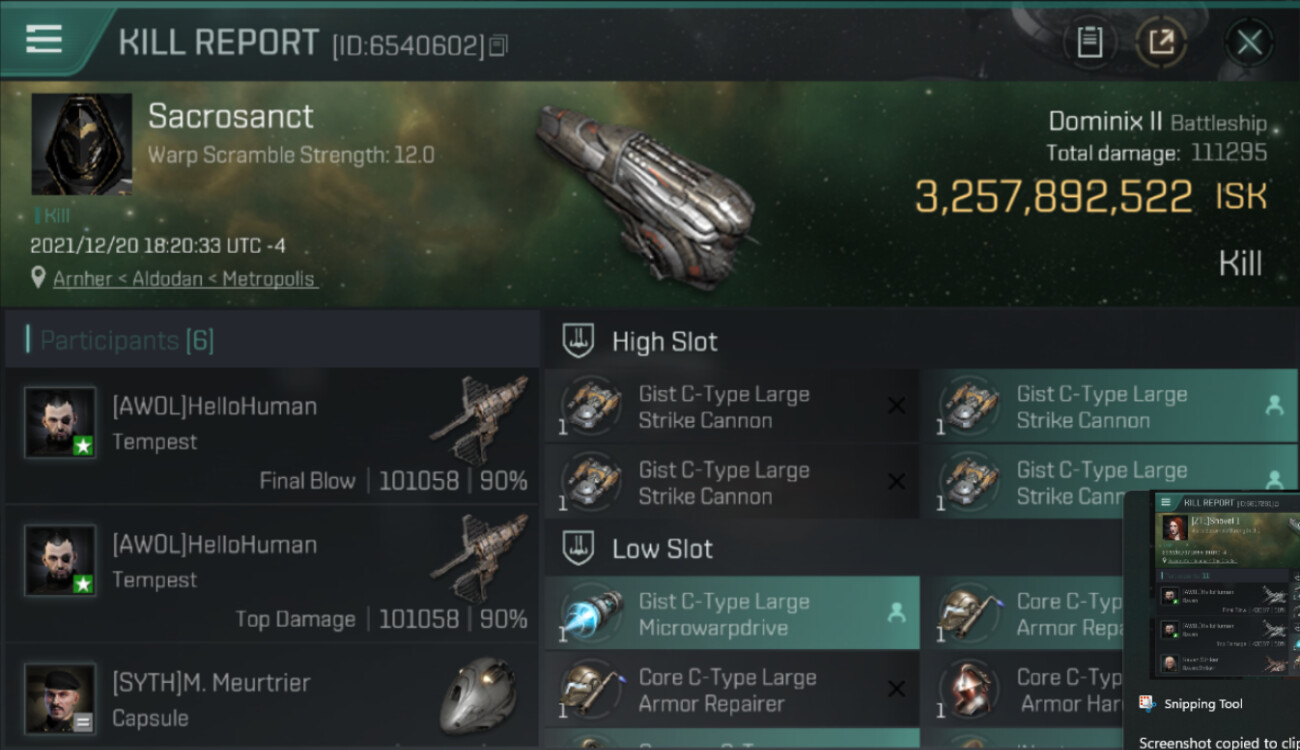The width and height of the screenshot is (1300, 750).
Task: Click the clipboard icon in the header
Action: (1089, 42)
